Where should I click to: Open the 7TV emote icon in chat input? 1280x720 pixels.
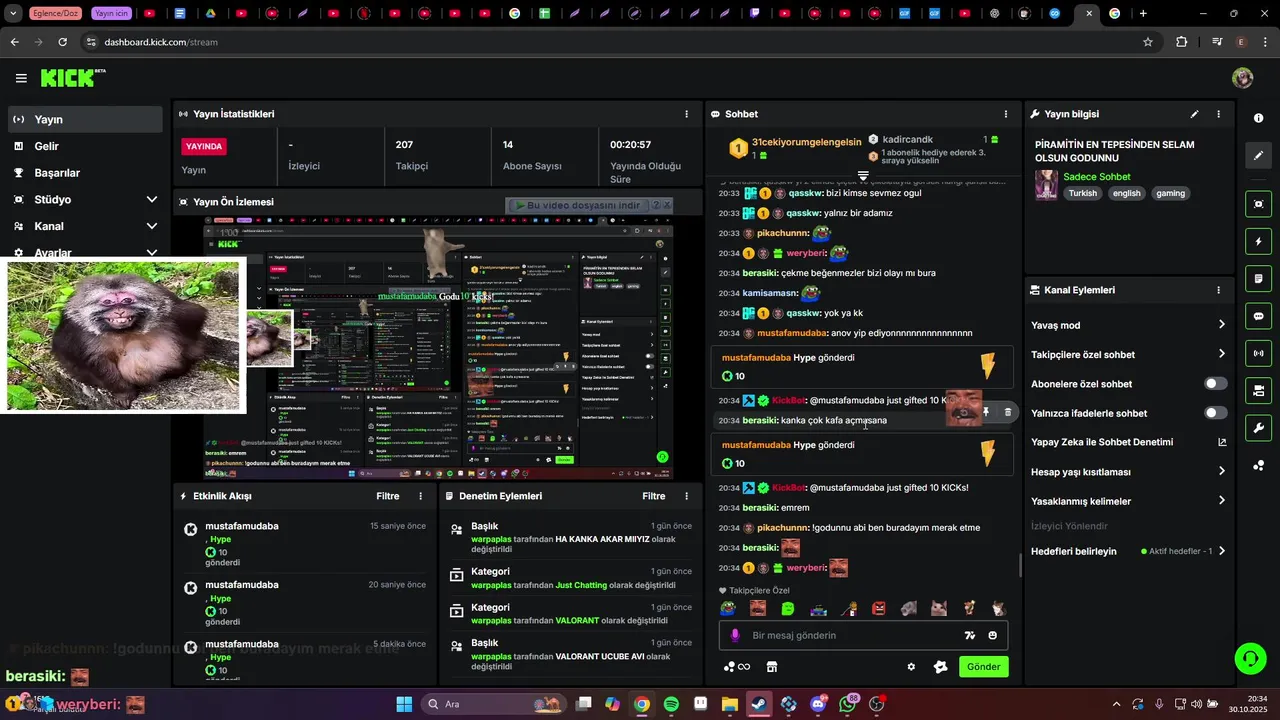(969, 635)
